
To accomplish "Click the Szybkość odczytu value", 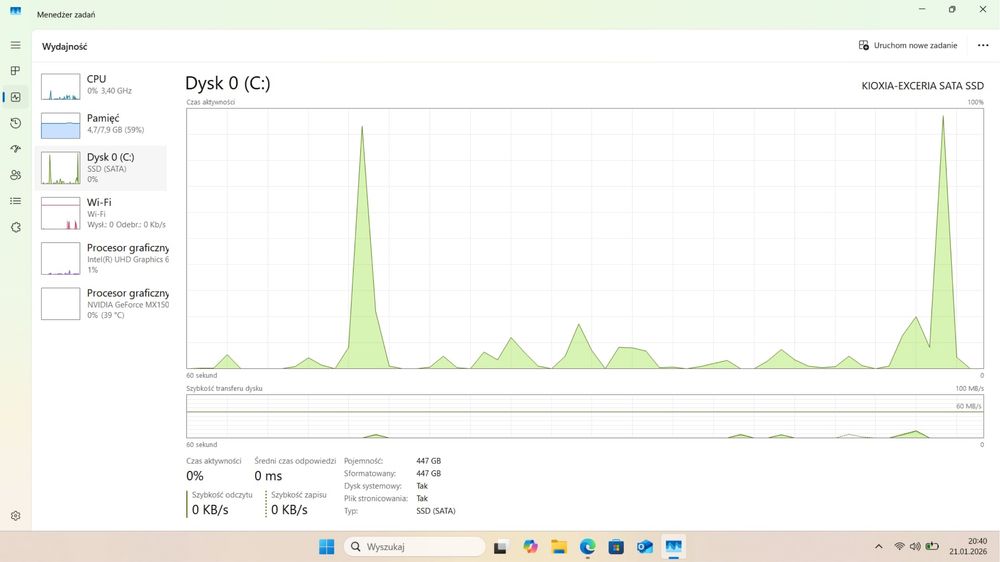I will 210,510.
